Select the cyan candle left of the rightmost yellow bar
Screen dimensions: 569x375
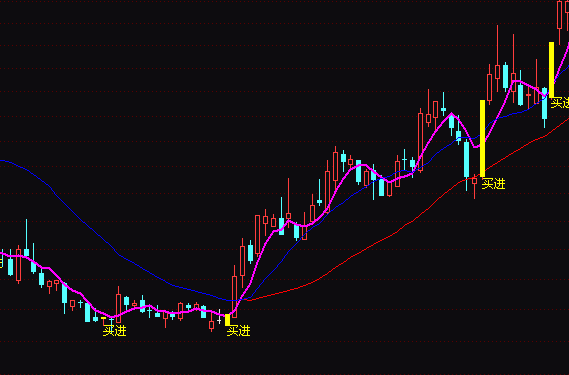[x=544, y=107]
